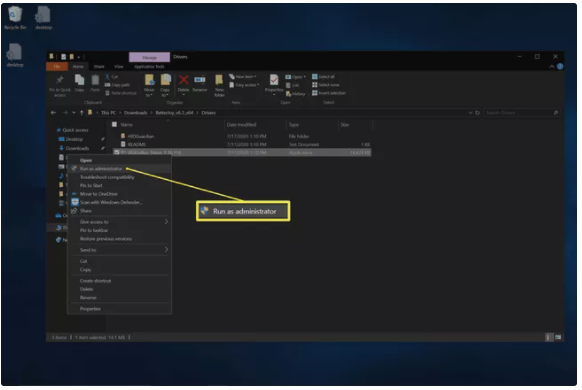Viewport: 582px width, 390px height.
Task: Click the Properties icon in the title bar toolbar
Action: pos(63,57)
